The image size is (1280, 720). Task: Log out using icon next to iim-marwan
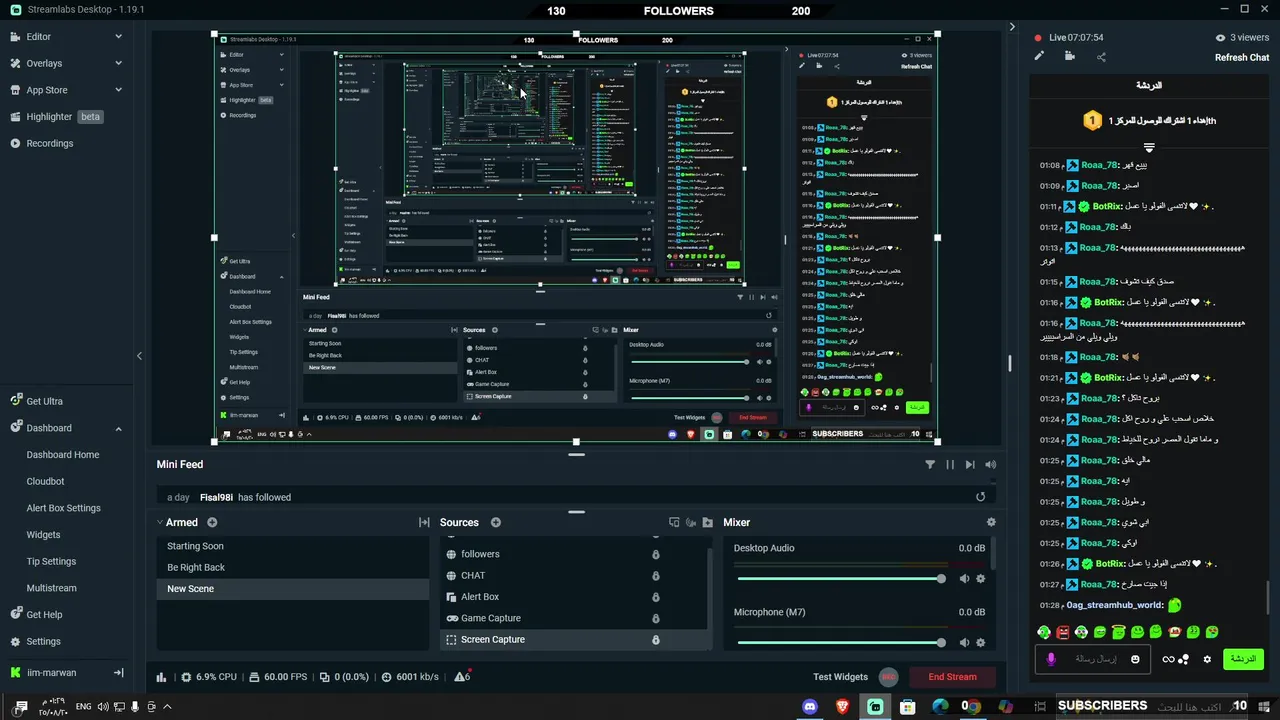click(x=118, y=672)
